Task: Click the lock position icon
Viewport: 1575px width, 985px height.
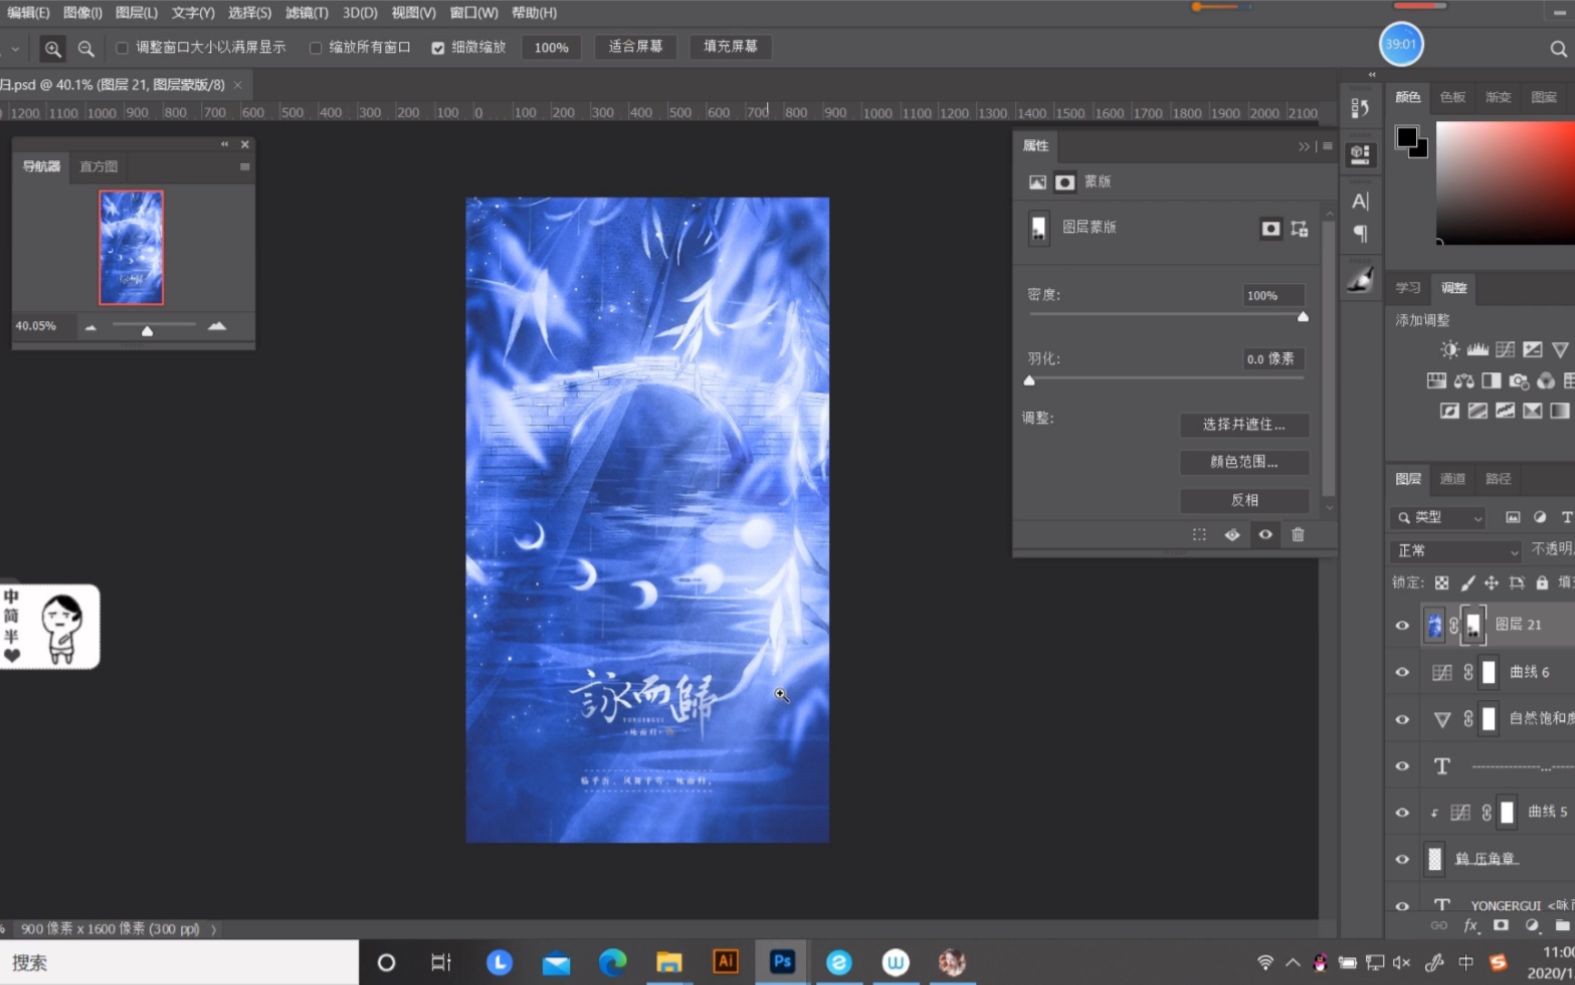Action: (x=1491, y=583)
